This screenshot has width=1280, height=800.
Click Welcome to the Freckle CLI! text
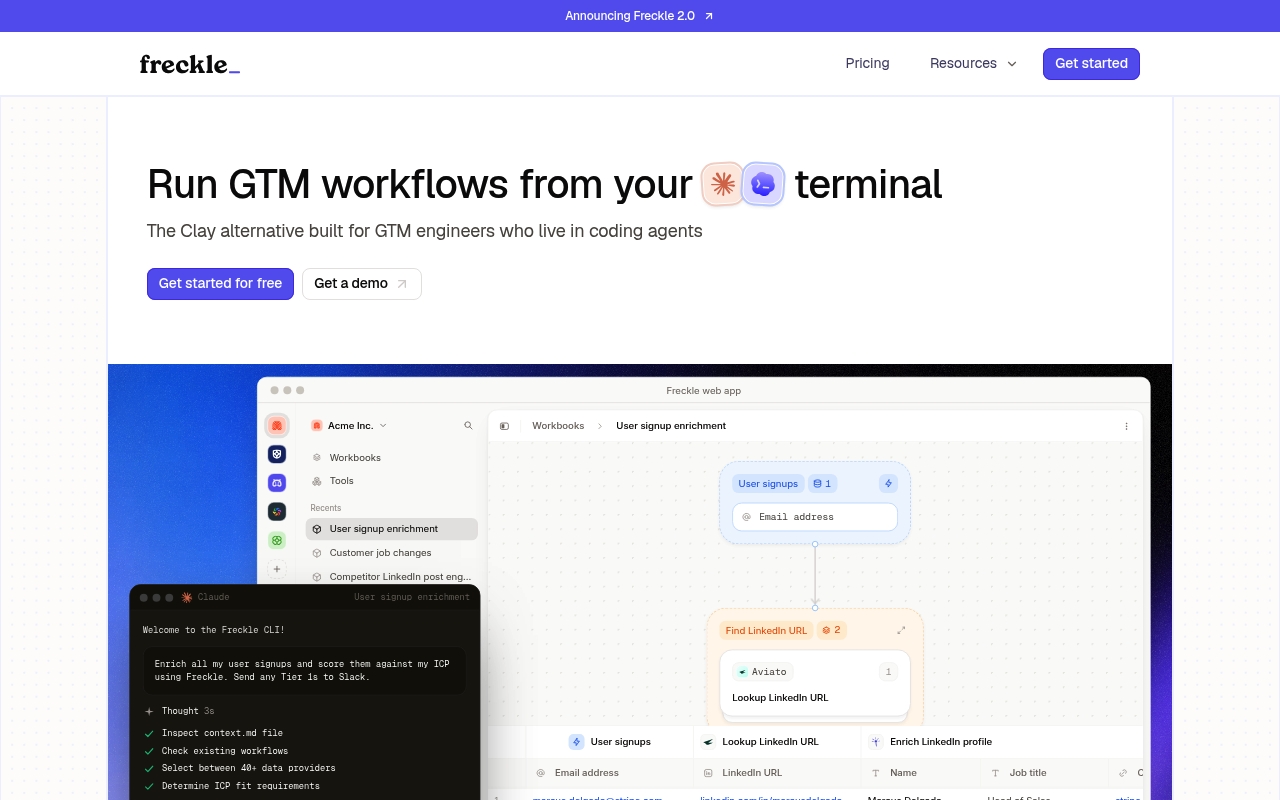click(213, 630)
